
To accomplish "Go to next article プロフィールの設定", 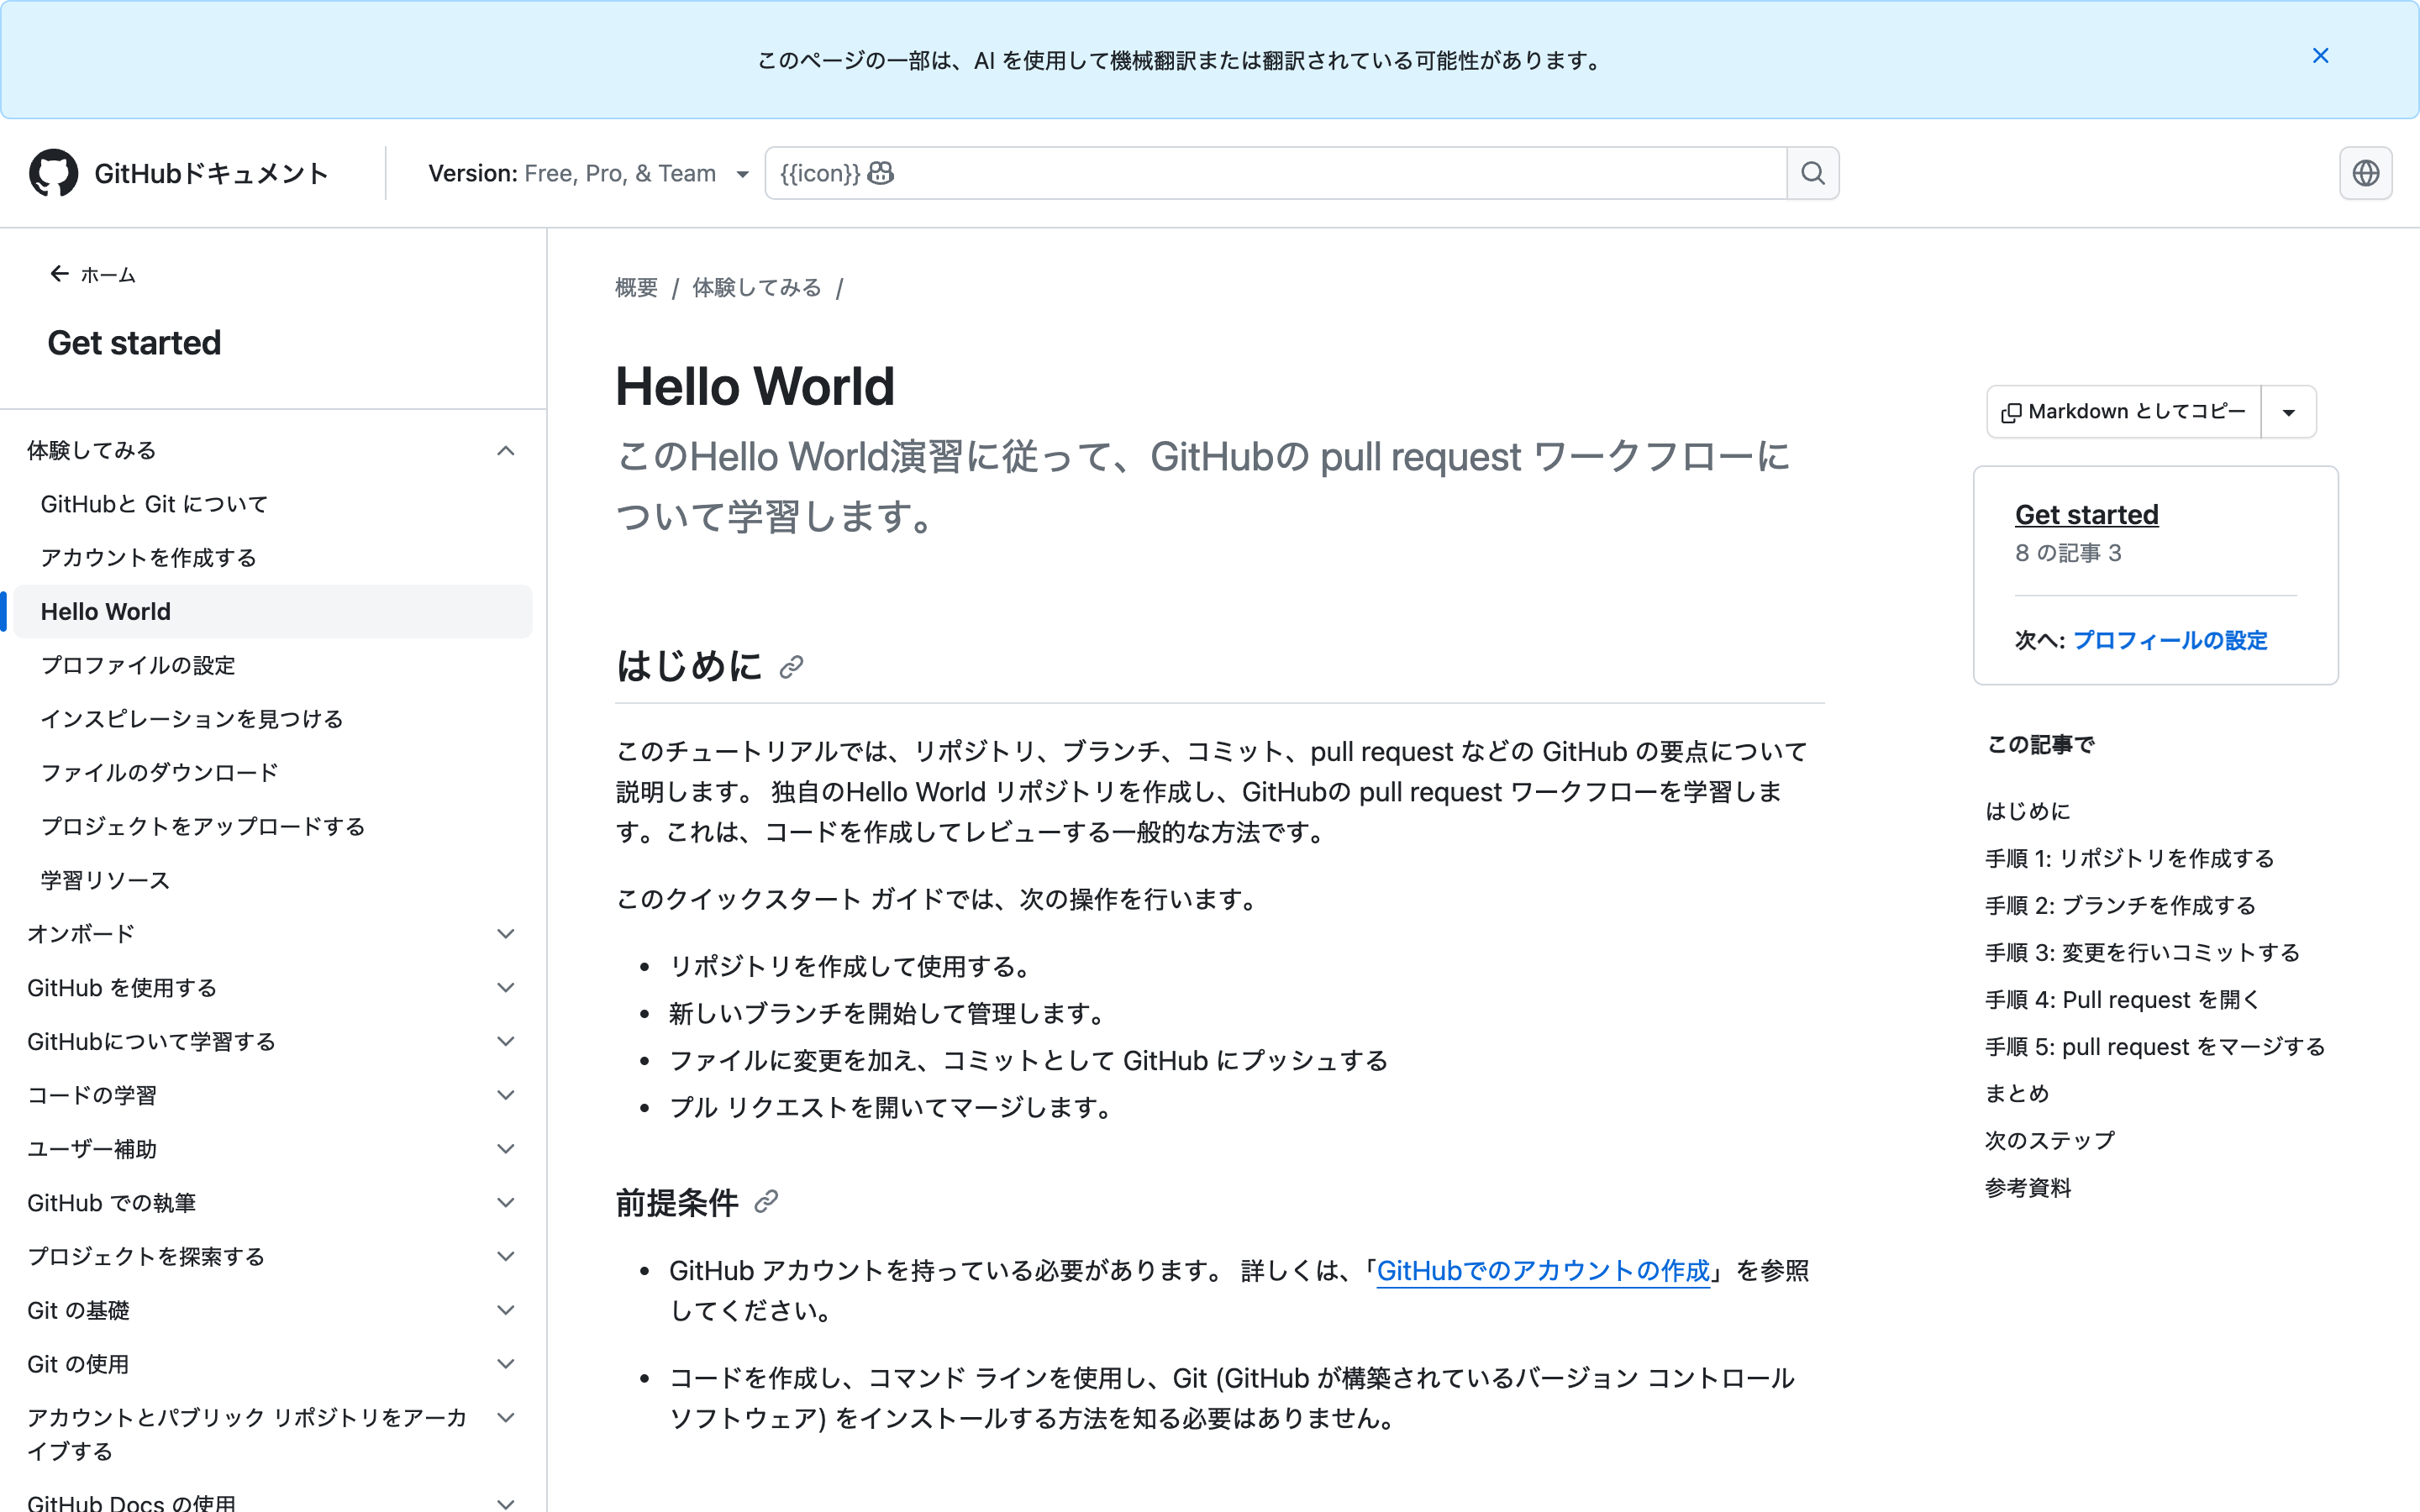I will [2170, 640].
